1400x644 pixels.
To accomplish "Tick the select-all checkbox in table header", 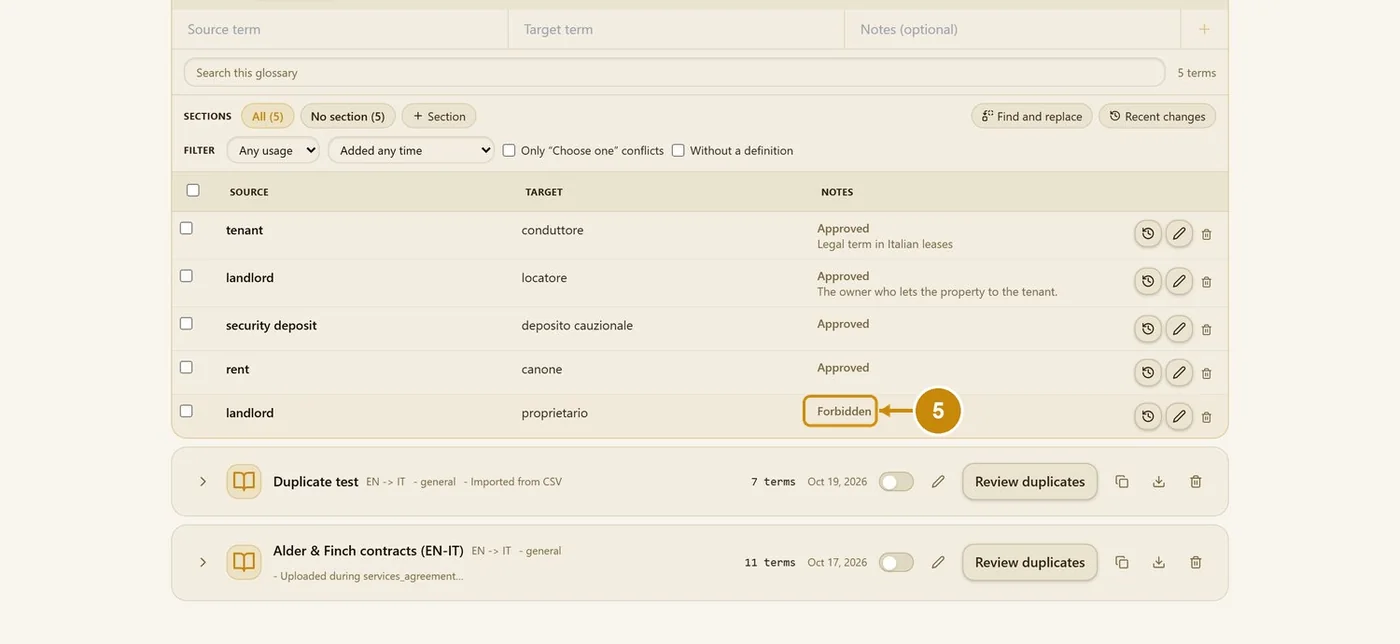I will [x=193, y=190].
